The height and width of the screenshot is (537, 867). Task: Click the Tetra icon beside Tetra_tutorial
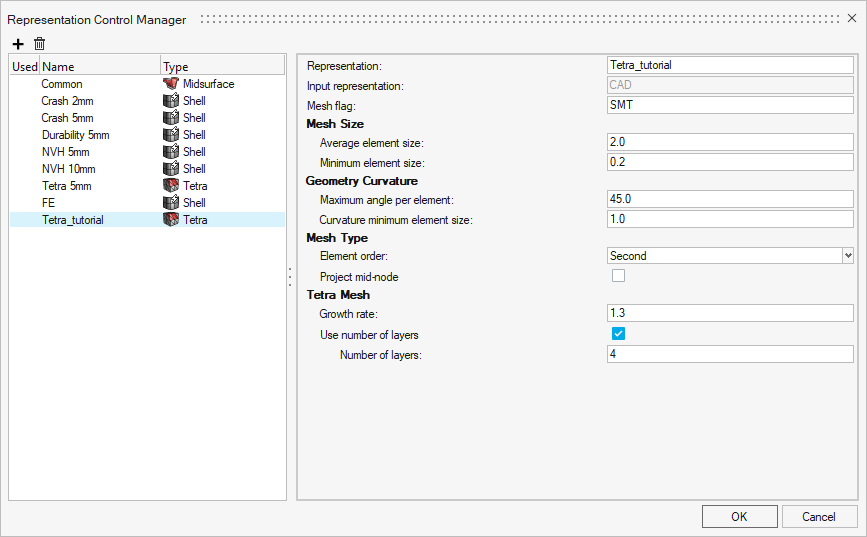click(170, 220)
